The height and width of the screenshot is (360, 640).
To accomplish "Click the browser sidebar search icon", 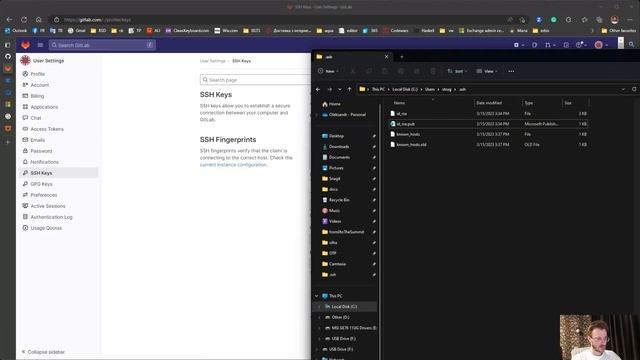I will (x=631, y=44).
